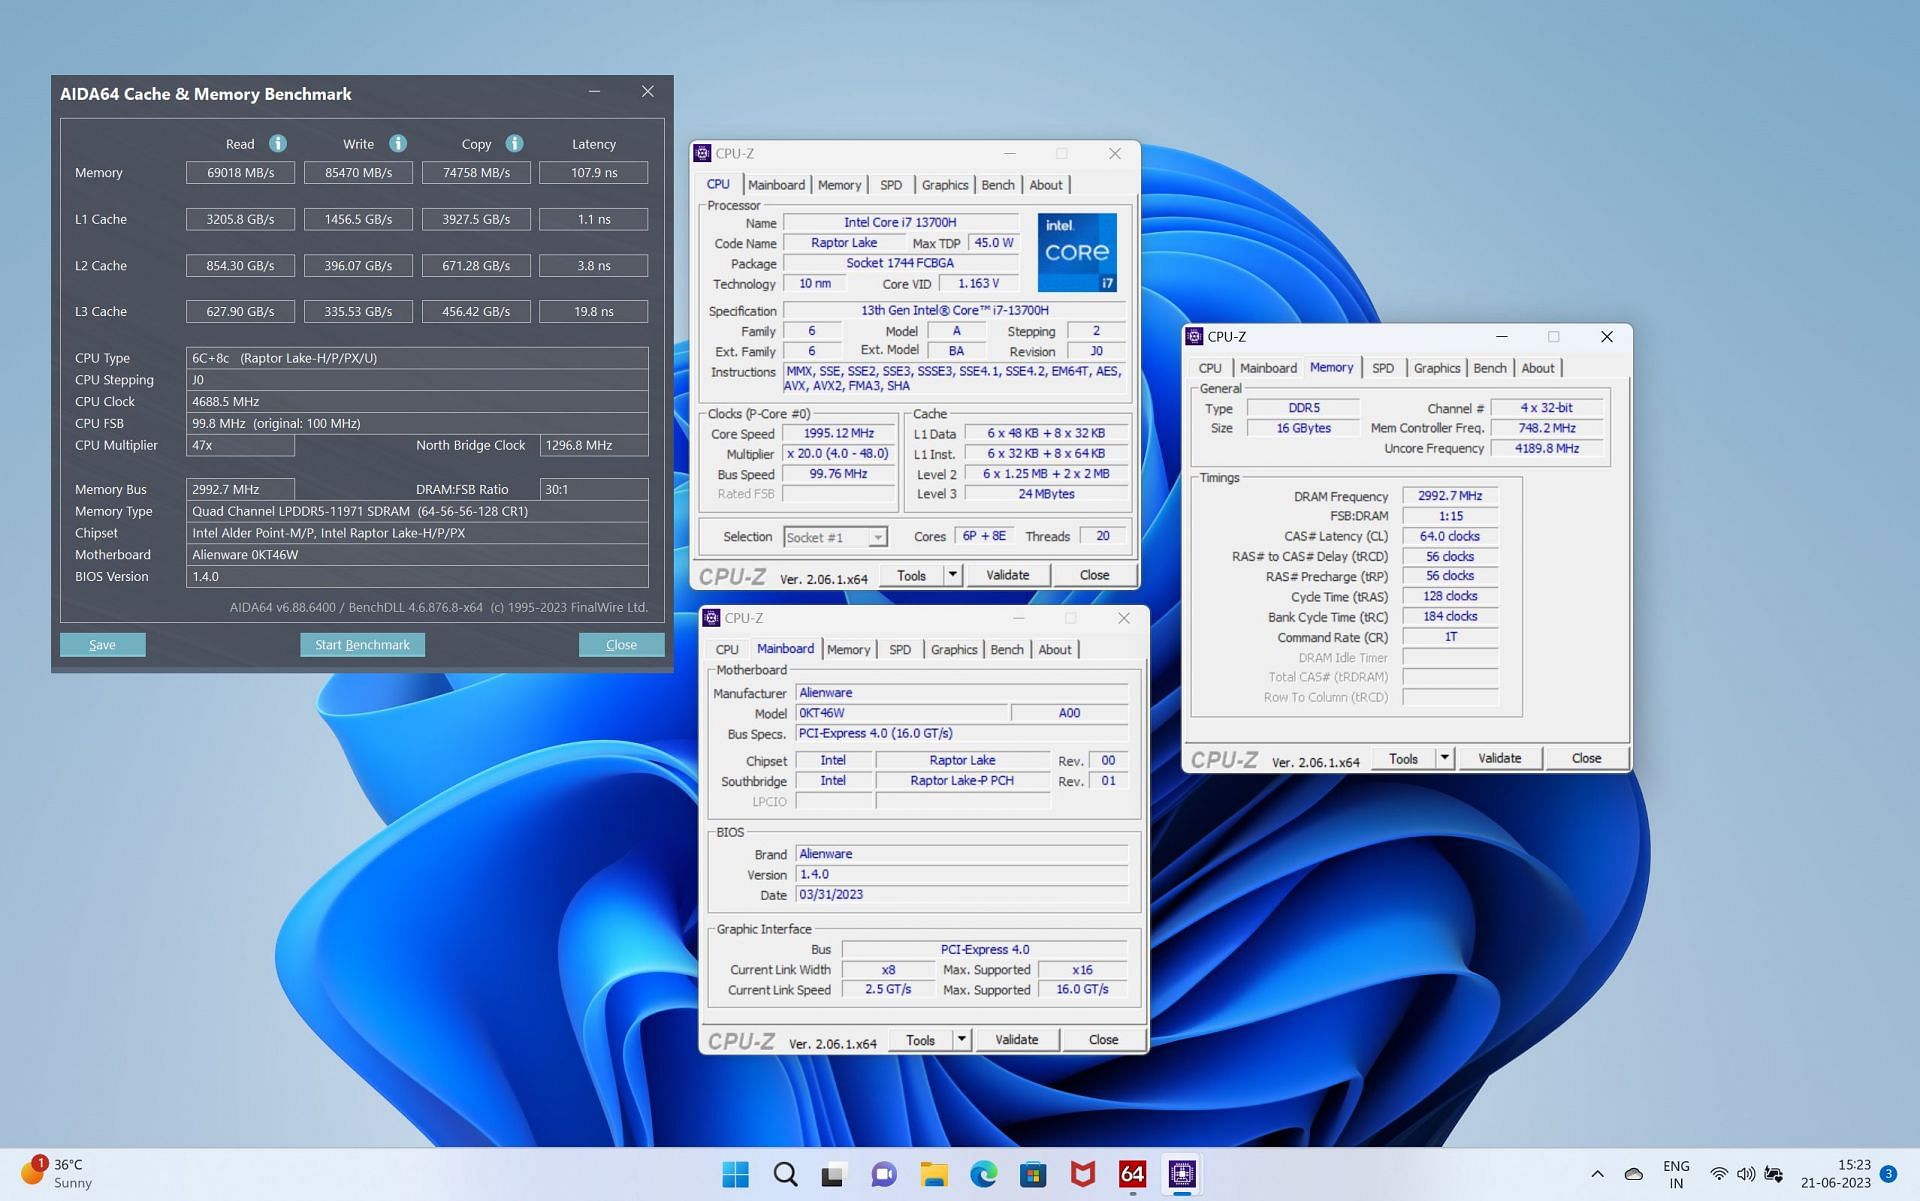Click L3 Cache Copy value 456.42 GB/s
Viewport: 1920px width, 1201px height.
(x=476, y=311)
